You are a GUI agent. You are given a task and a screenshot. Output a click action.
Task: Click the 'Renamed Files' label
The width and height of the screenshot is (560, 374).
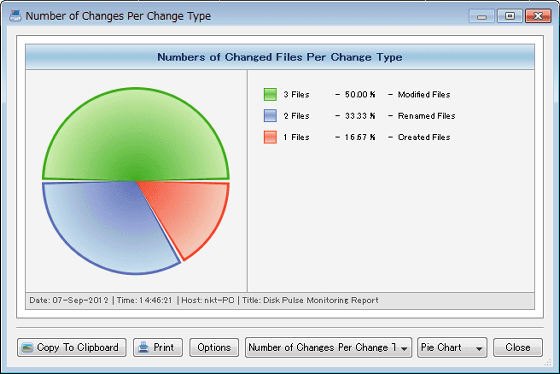coord(426,116)
